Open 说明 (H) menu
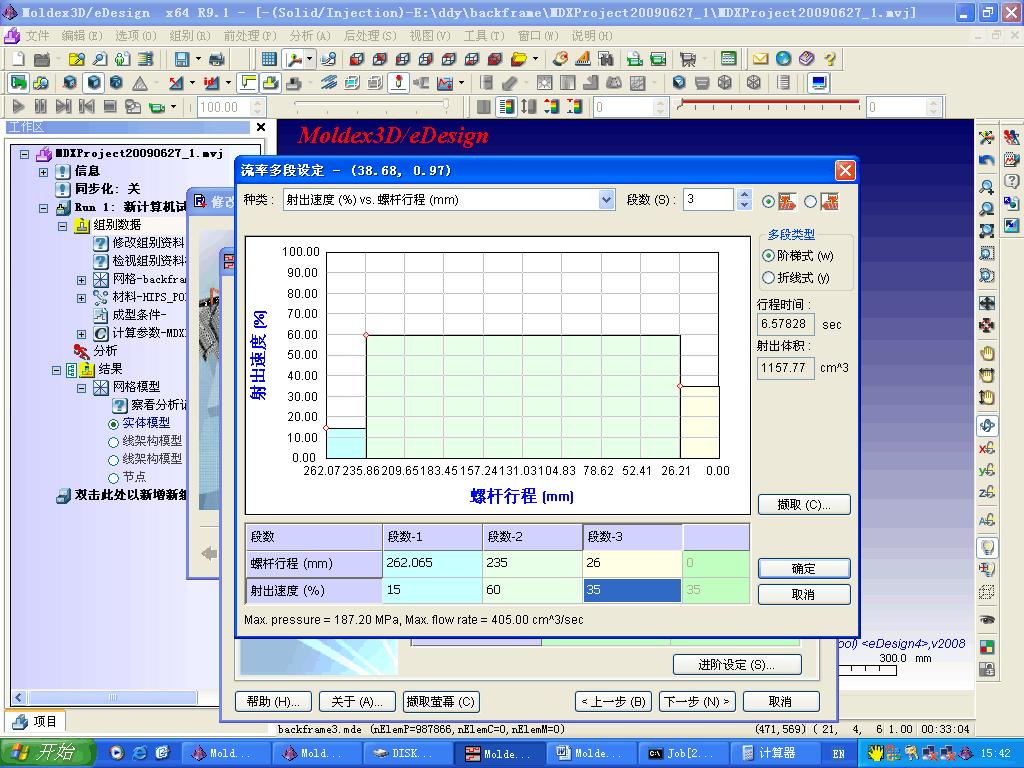 click(592, 35)
